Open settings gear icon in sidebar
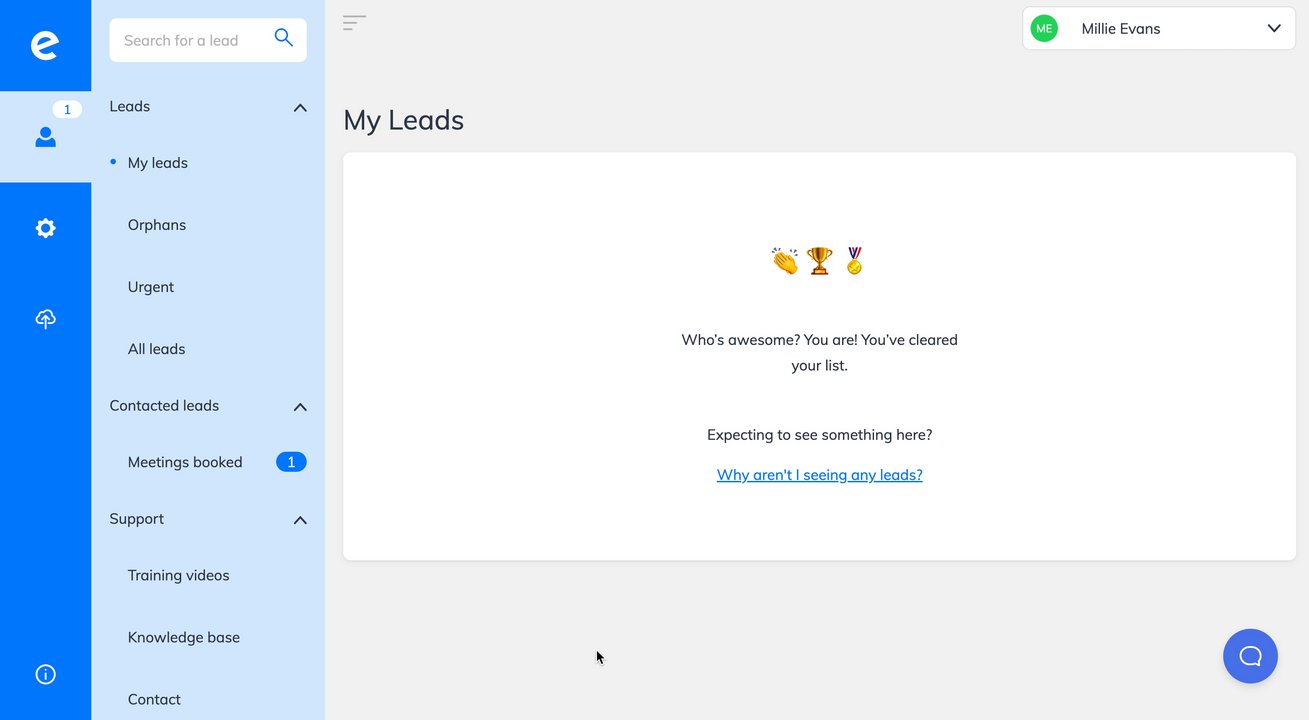The height and width of the screenshot is (720, 1309). [45, 228]
